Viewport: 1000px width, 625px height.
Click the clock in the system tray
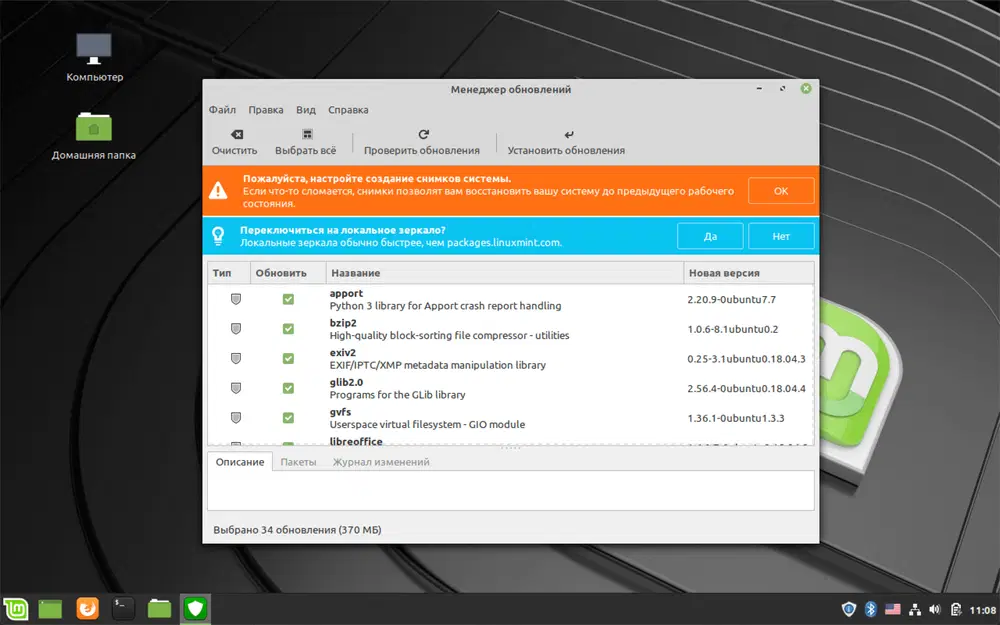click(975, 608)
